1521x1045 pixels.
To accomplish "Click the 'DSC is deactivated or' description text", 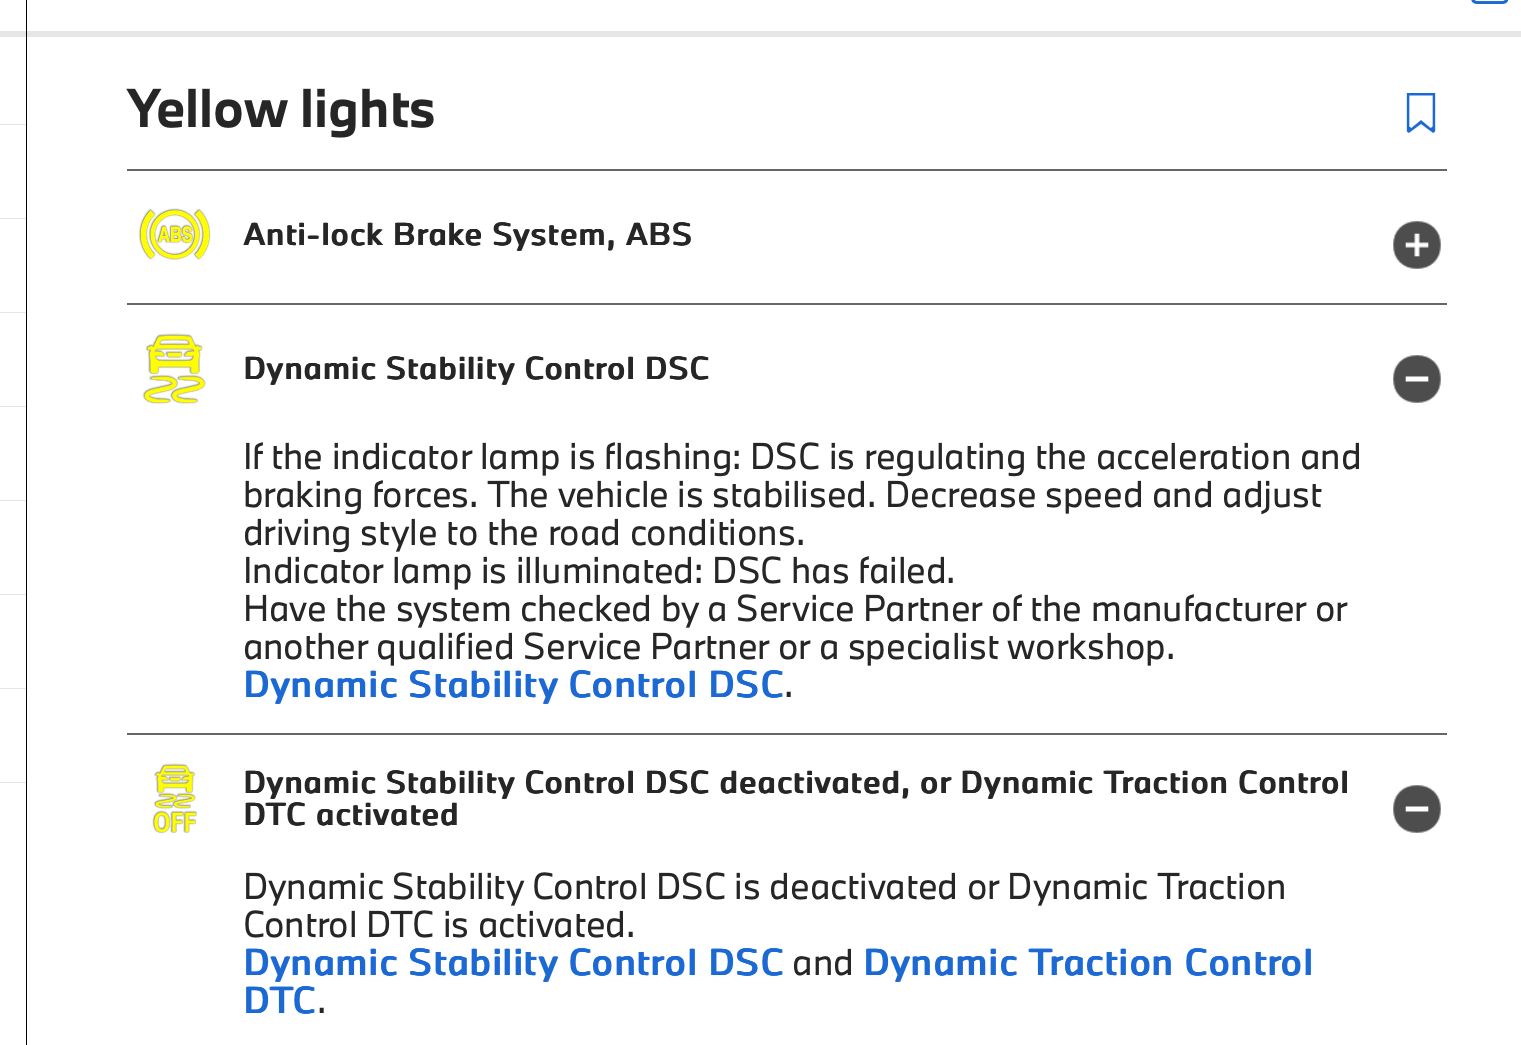I will (764, 888).
